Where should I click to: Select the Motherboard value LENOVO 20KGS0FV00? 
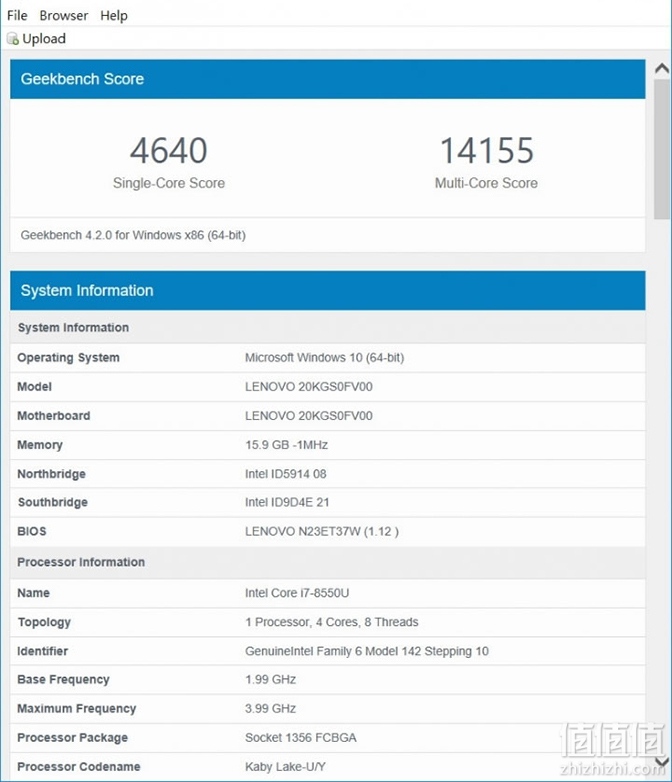[309, 416]
